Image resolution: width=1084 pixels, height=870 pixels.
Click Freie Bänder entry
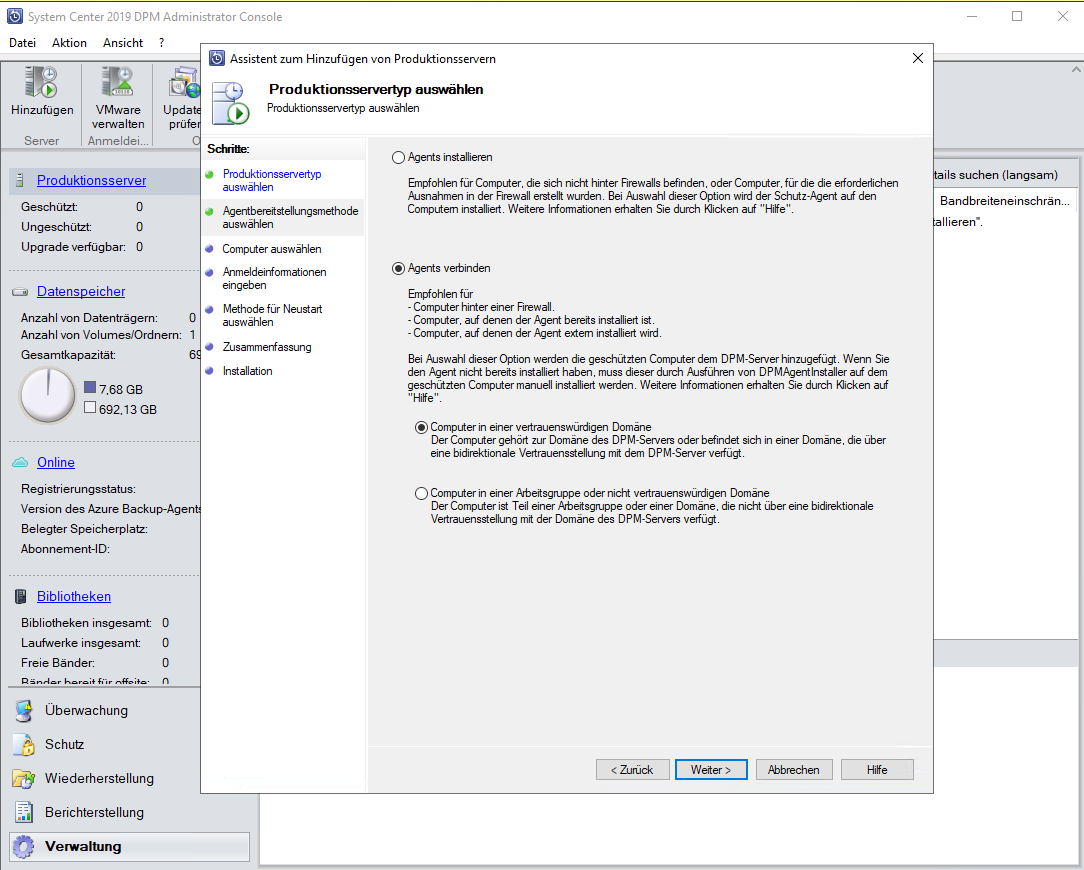95,663
